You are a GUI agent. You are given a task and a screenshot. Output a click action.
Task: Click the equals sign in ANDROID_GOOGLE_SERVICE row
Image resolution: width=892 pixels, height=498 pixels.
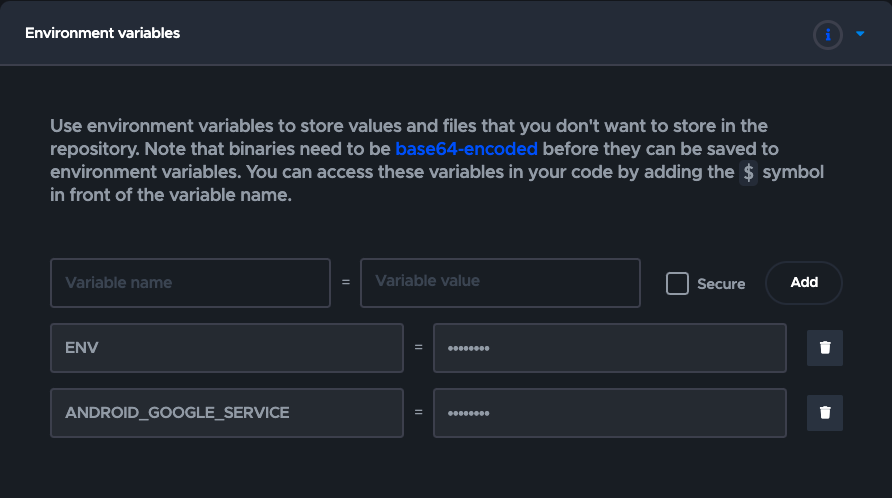[418, 412]
